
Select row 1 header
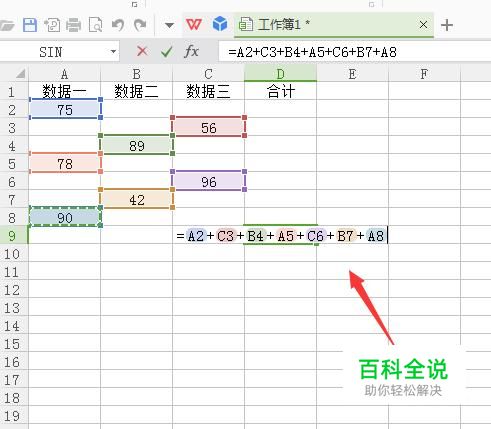(x=13, y=91)
